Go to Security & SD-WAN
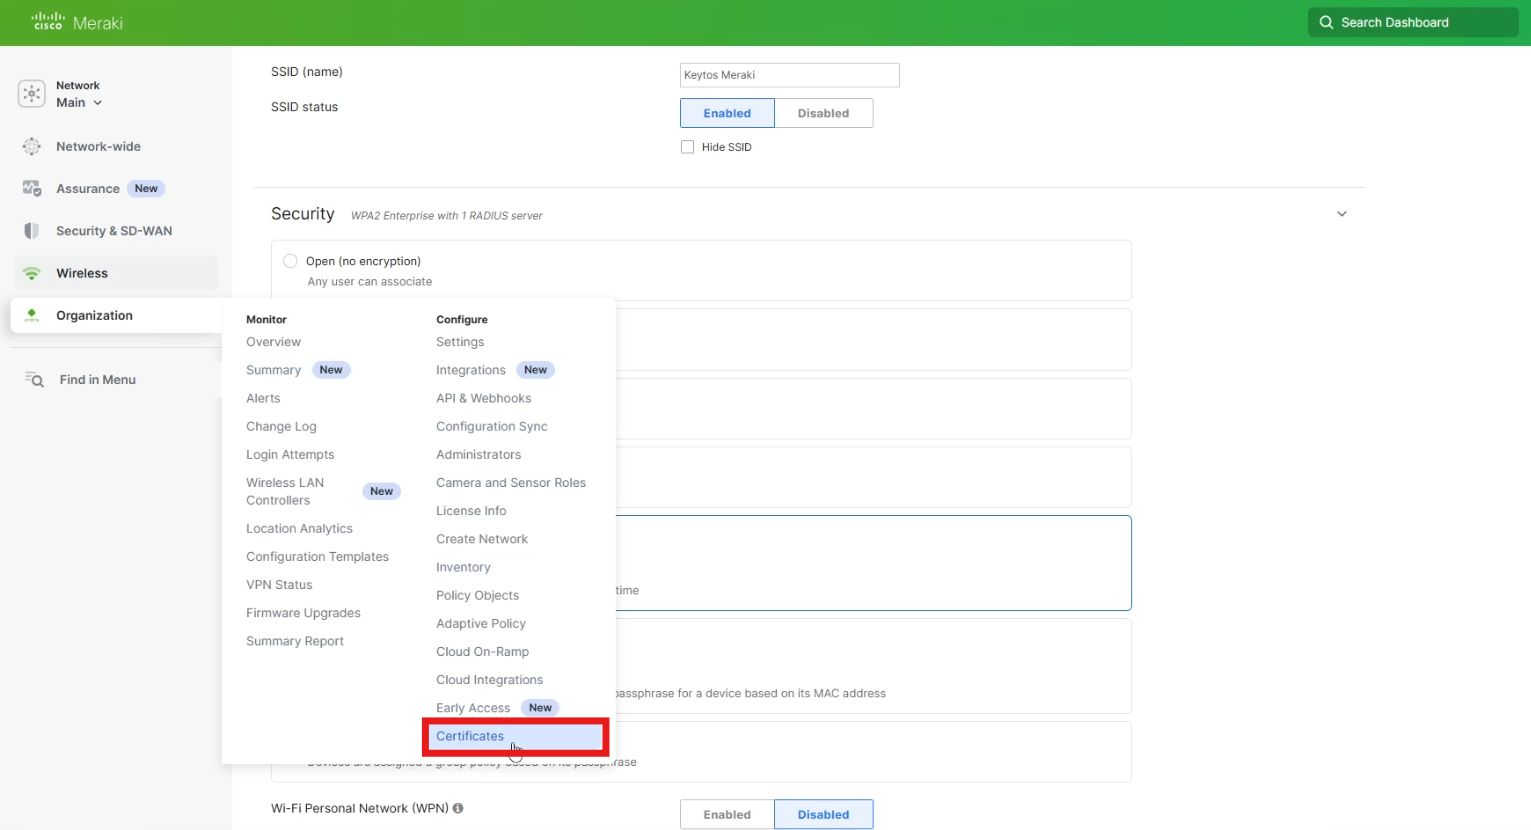This screenshot has height=830, width=1531. [114, 231]
